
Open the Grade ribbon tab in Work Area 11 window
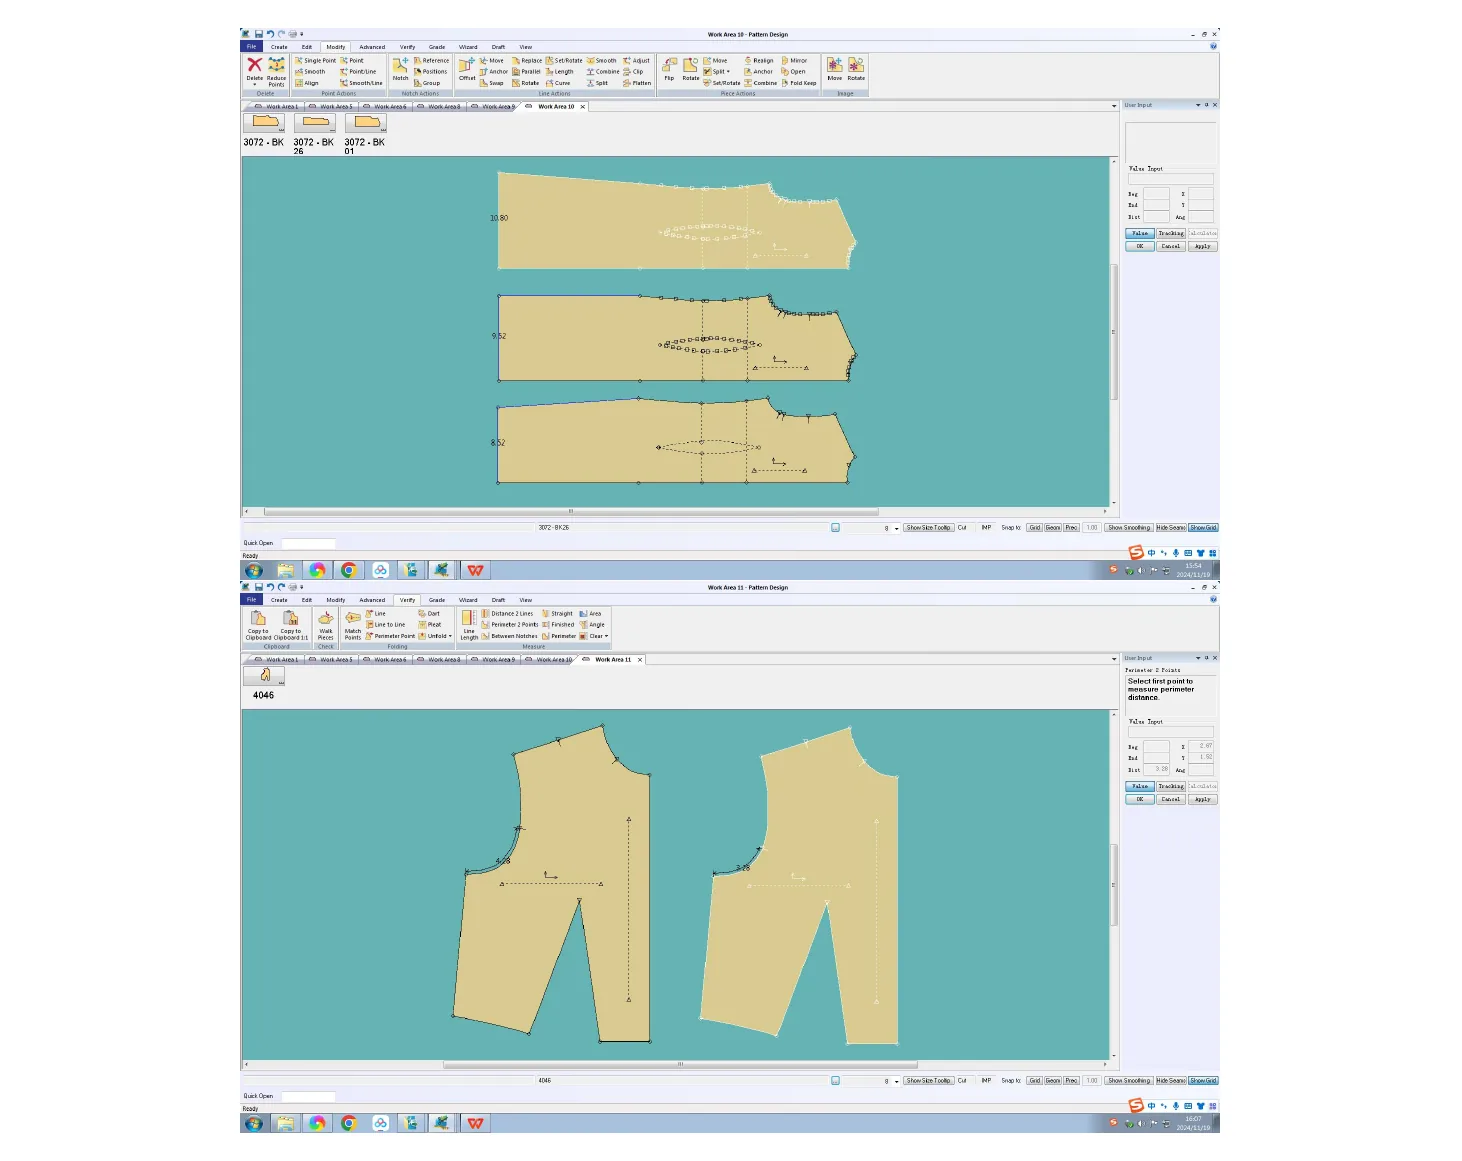tap(437, 600)
